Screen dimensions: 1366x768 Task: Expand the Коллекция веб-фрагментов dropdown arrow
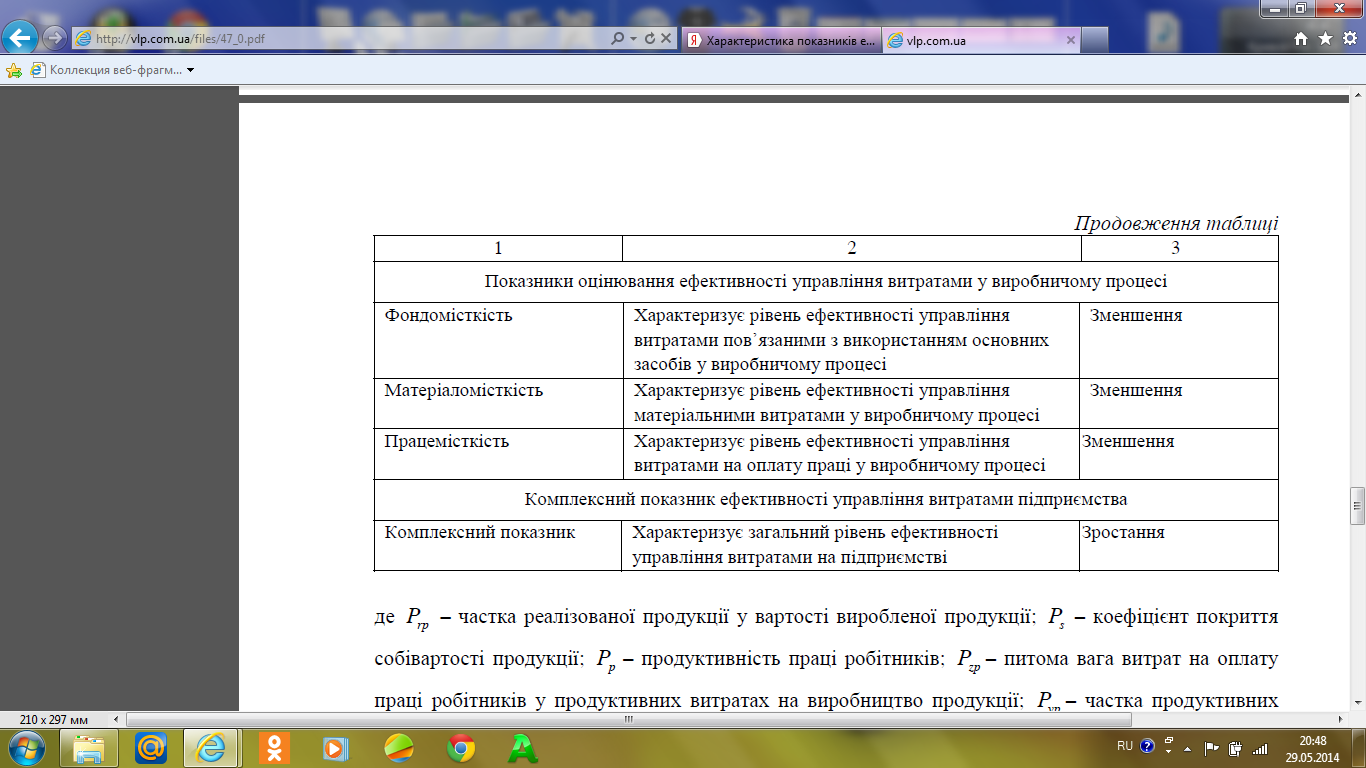190,70
